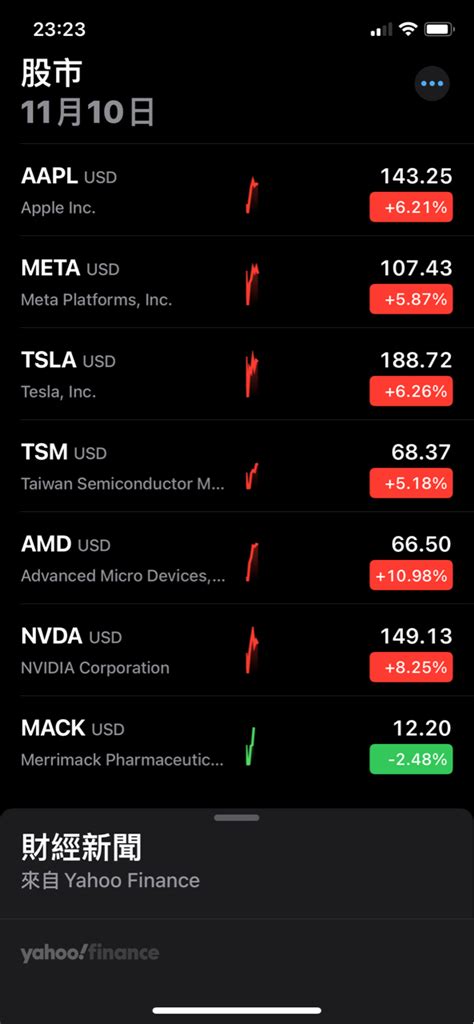
Task: Open the three-dot more options button
Action: coord(432,83)
